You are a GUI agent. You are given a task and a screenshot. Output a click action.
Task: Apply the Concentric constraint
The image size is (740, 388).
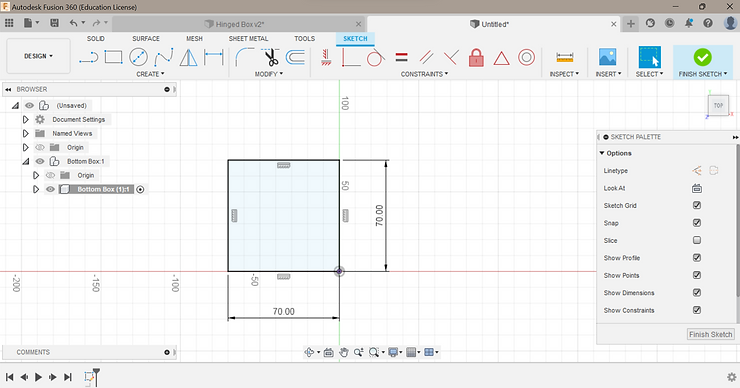click(x=526, y=58)
